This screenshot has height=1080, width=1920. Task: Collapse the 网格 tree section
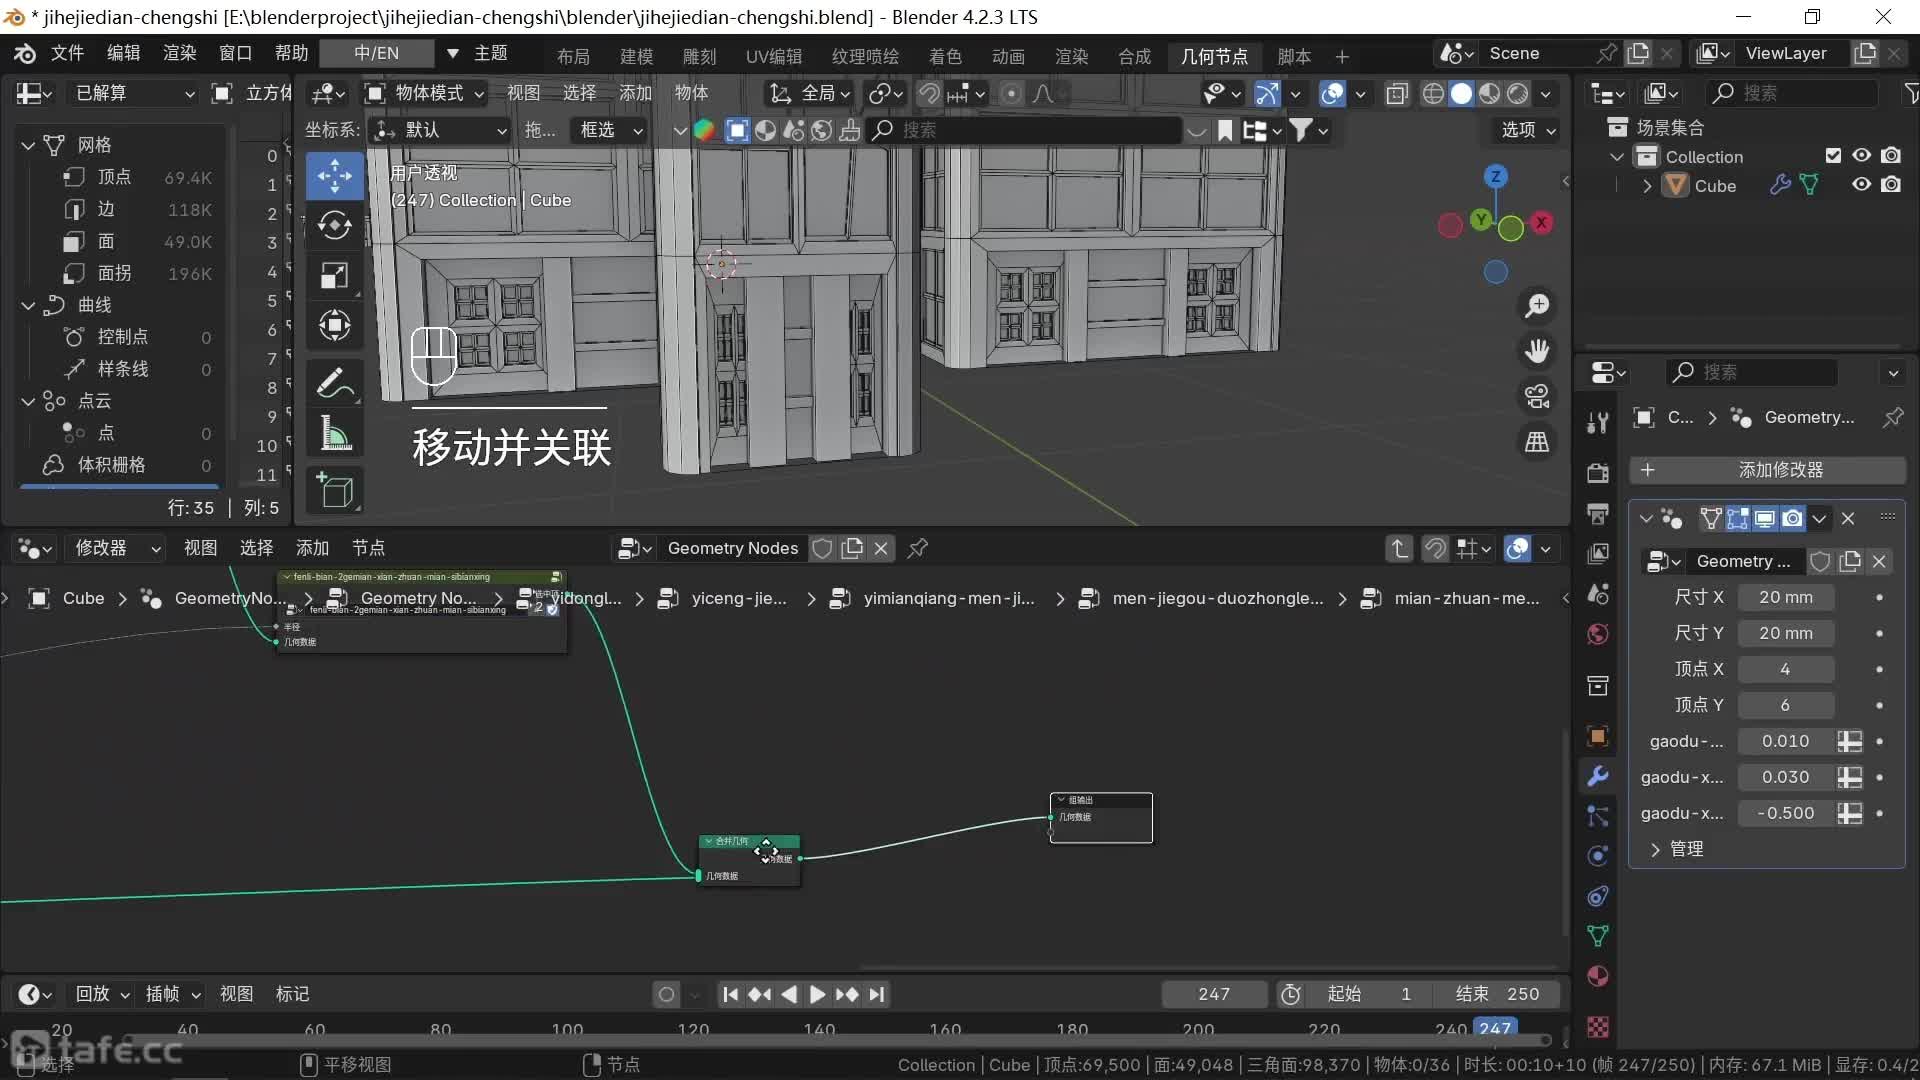click(28, 145)
